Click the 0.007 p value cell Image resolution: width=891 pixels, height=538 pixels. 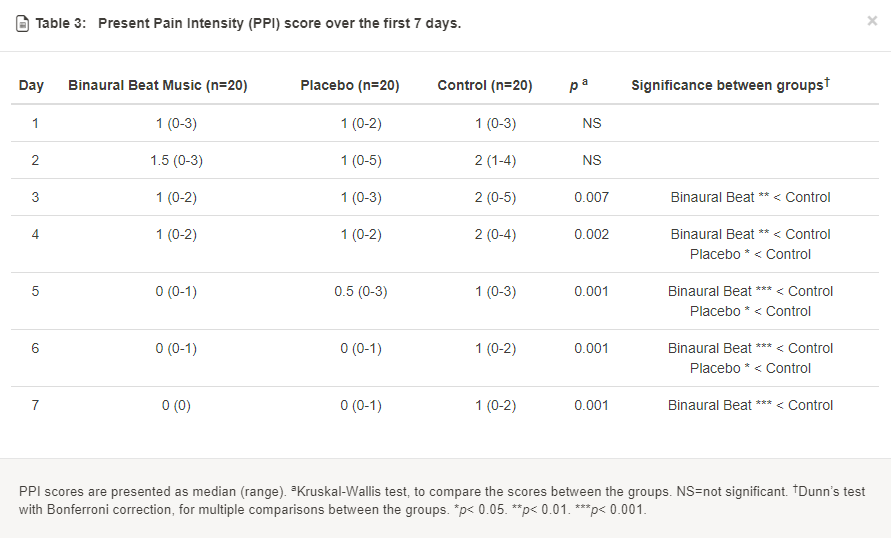tap(592, 197)
